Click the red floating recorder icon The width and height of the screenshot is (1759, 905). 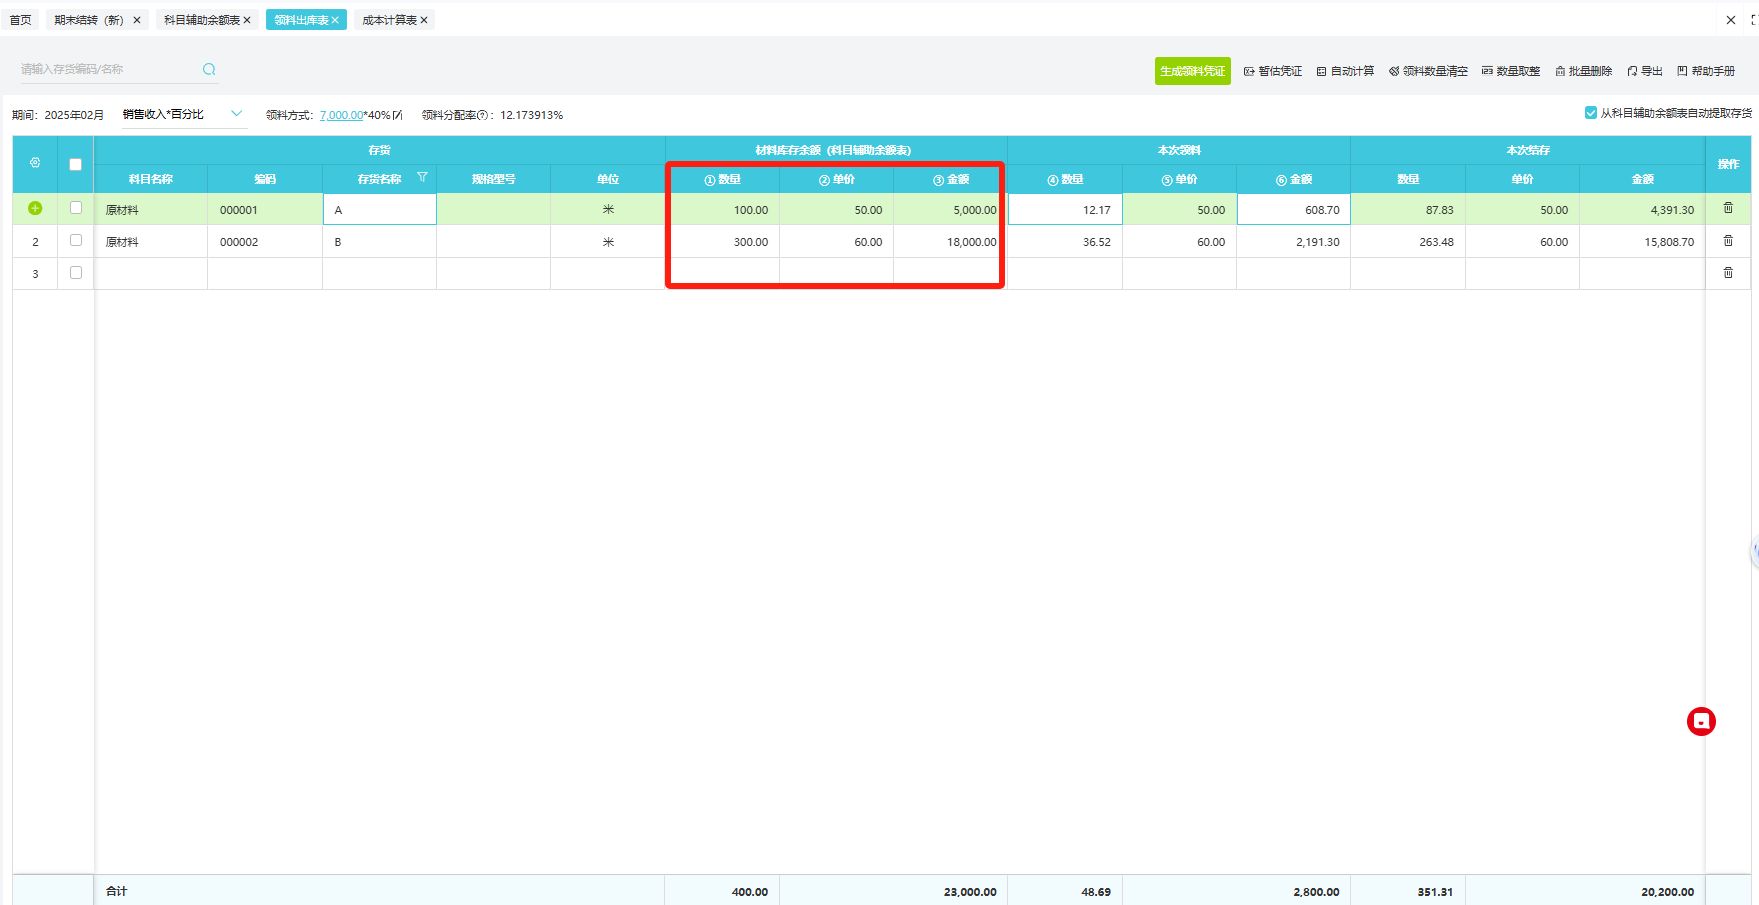coord(1700,721)
